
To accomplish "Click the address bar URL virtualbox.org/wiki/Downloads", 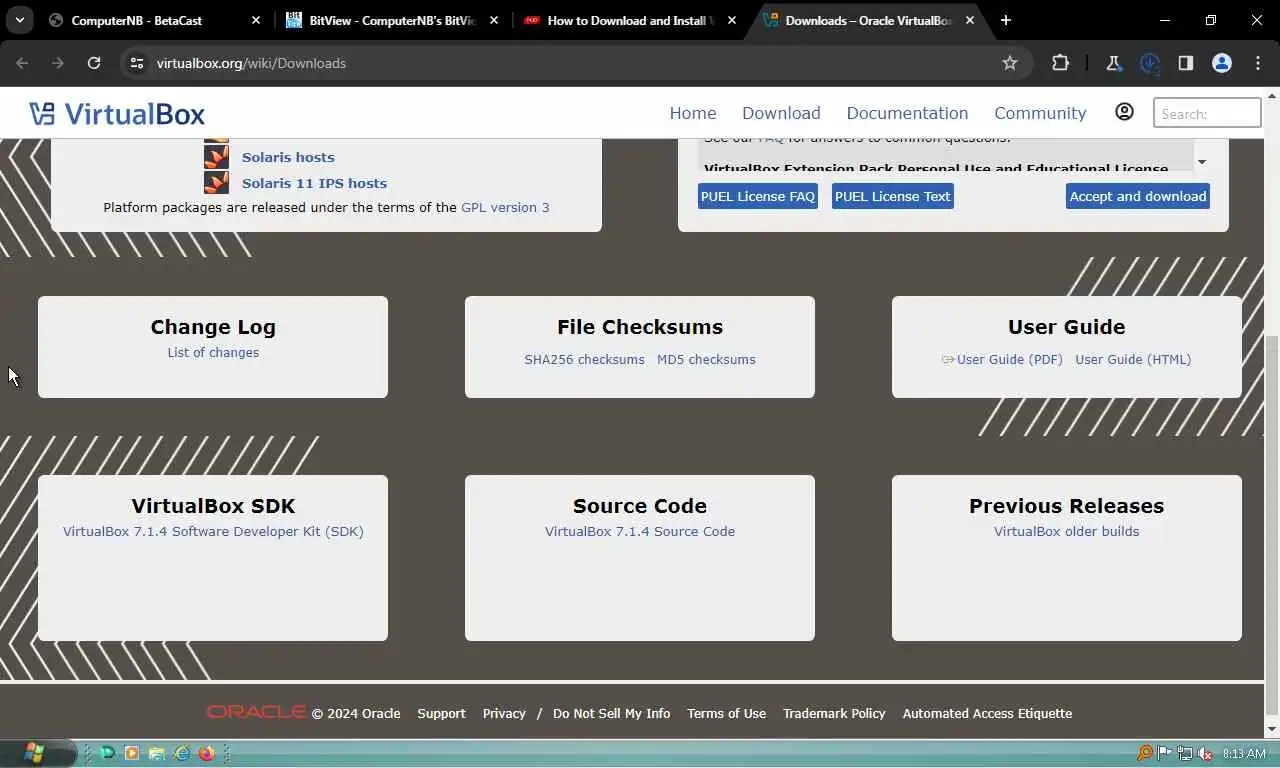I will point(251,63).
